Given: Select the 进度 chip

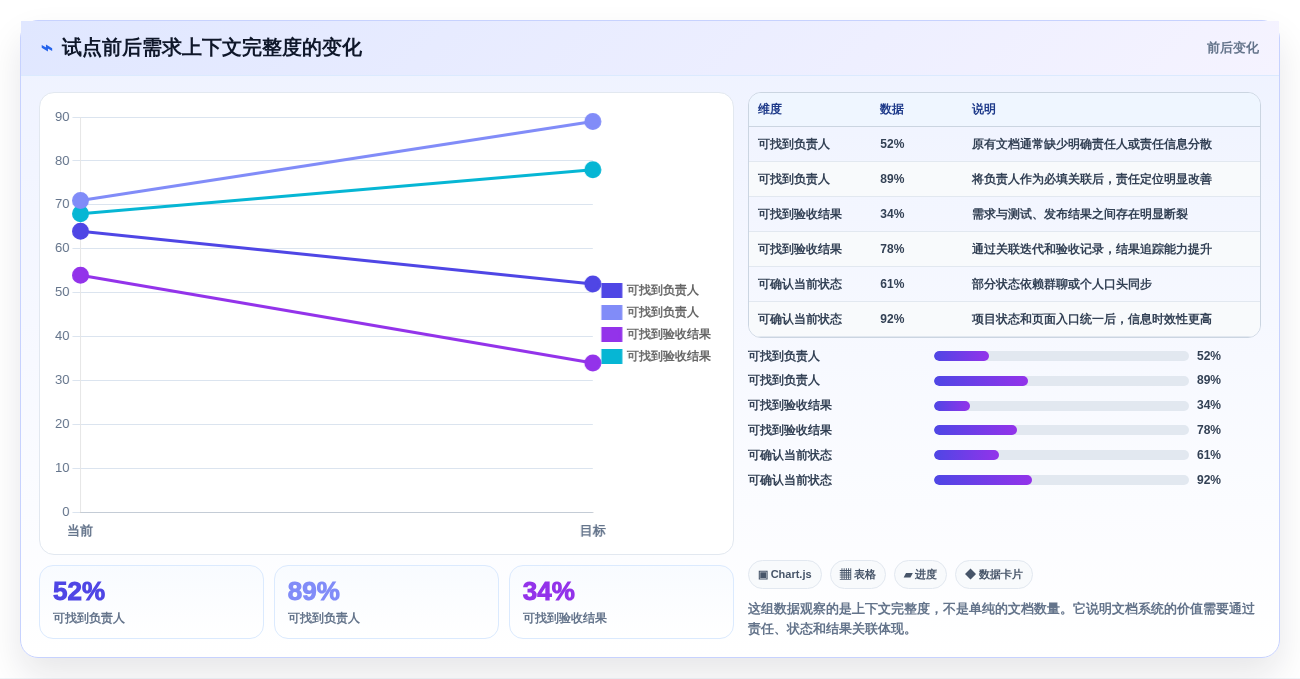Looking at the screenshot, I should (920, 574).
